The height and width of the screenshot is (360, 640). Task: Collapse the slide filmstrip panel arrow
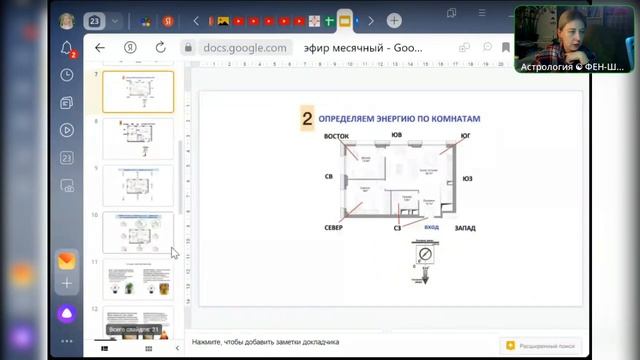click(x=177, y=348)
